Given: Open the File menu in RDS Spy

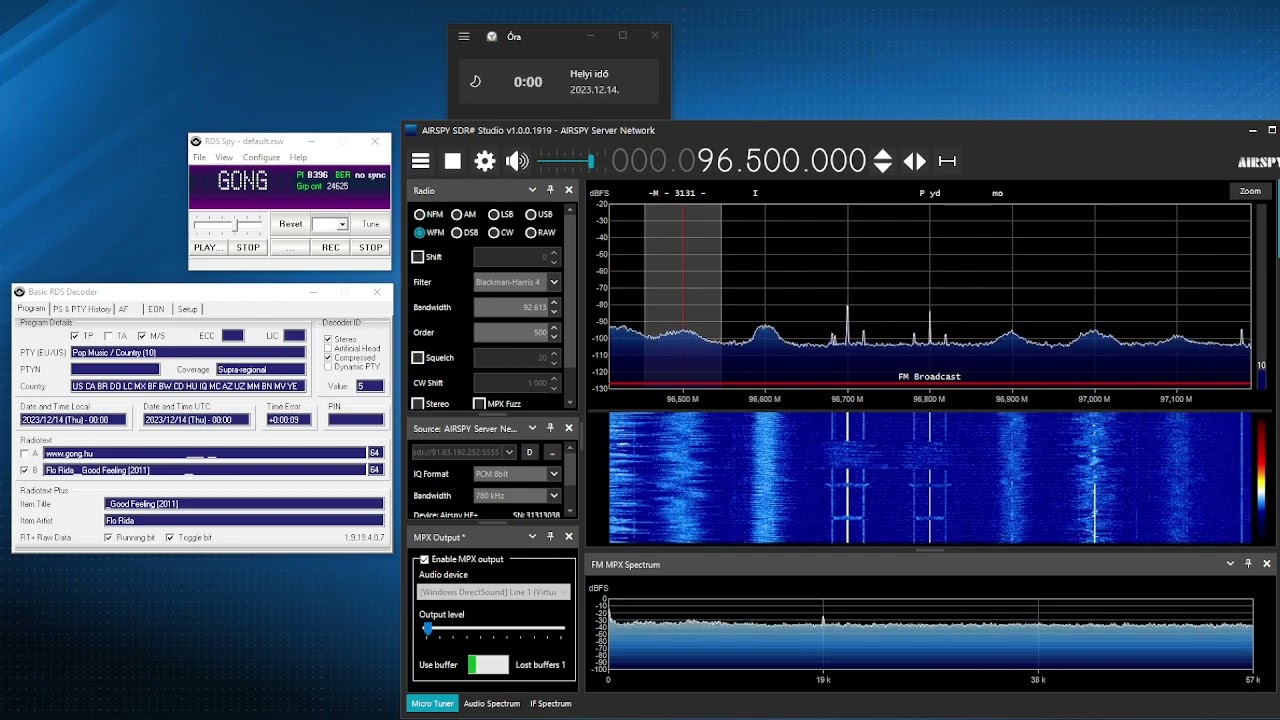Looking at the screenshot, I should [200, 157].
